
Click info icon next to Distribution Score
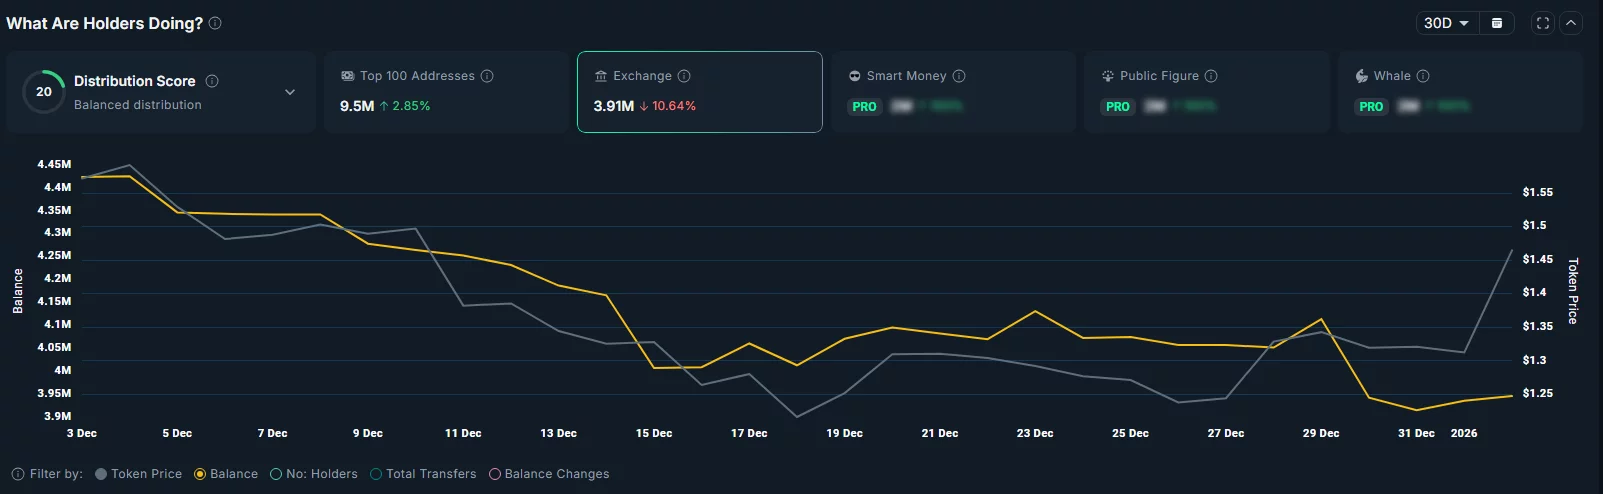(x=212, y=81)
